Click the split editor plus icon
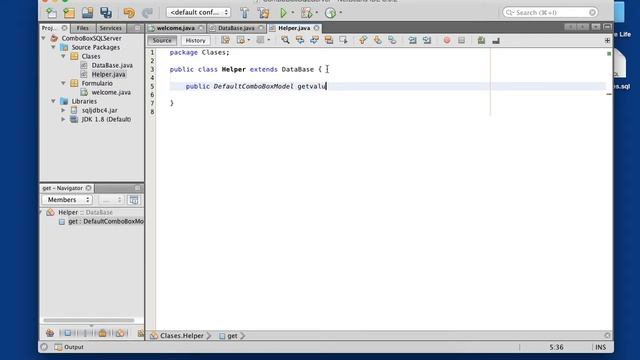 tap(607, 40)
